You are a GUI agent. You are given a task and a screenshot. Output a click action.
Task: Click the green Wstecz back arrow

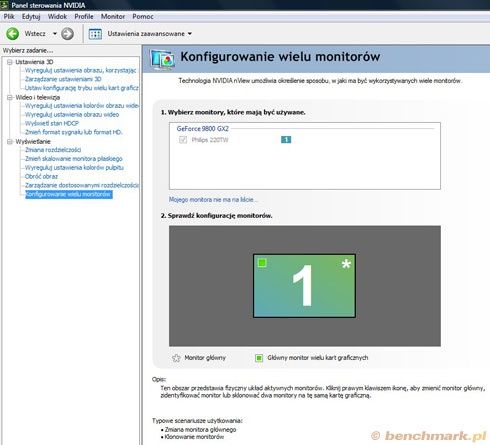pos(13,34)
